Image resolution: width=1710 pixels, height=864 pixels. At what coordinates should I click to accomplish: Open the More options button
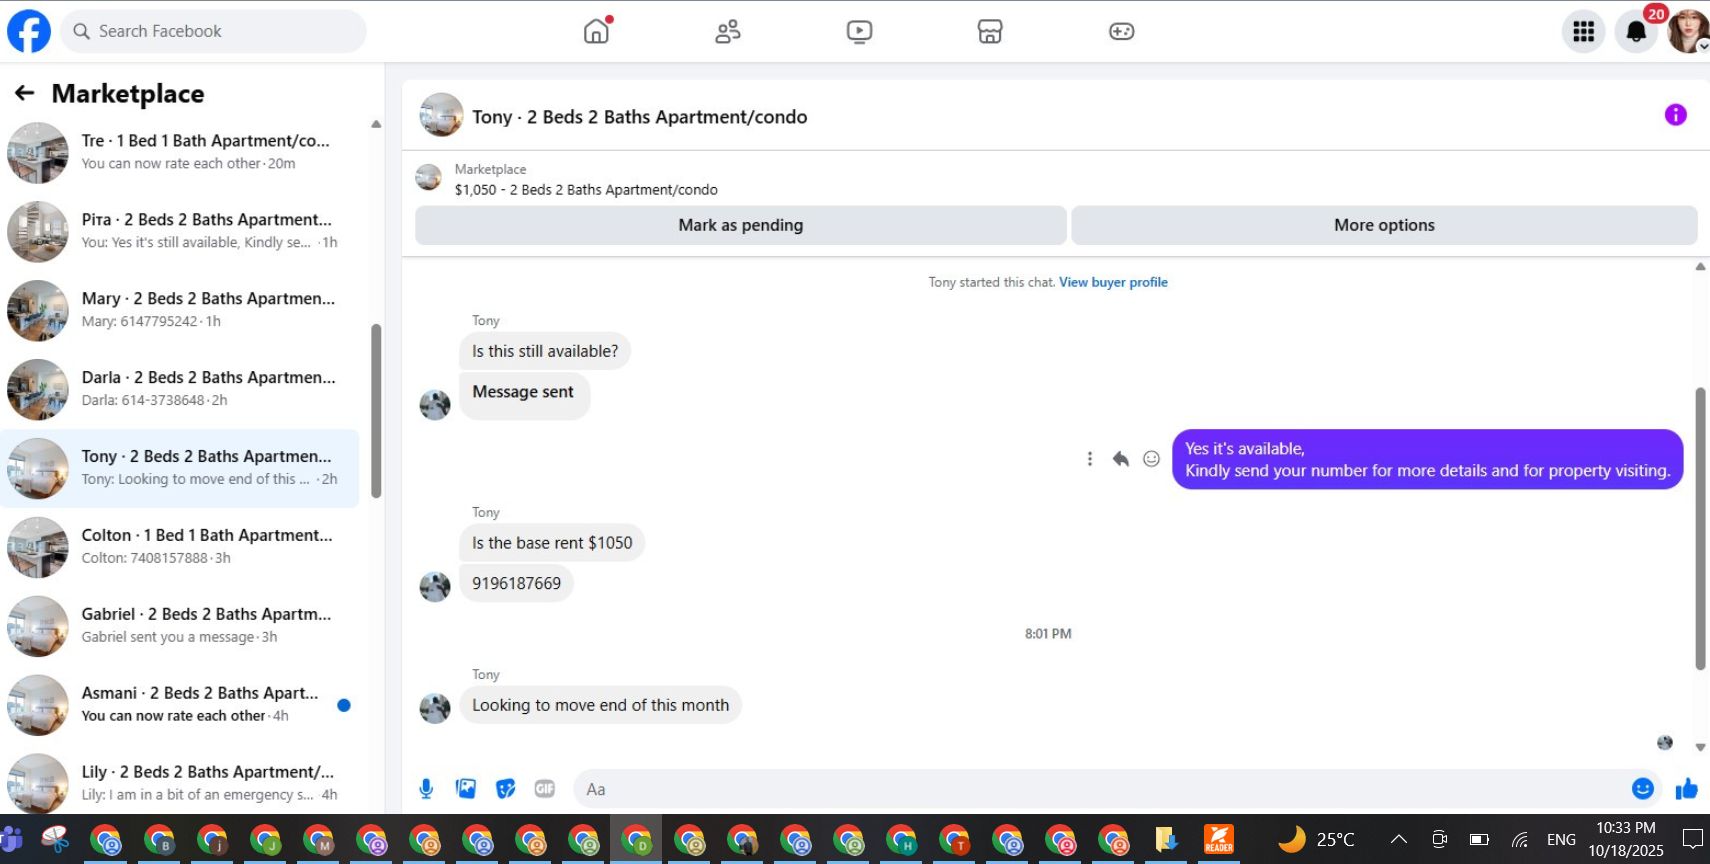[1384, 225]
